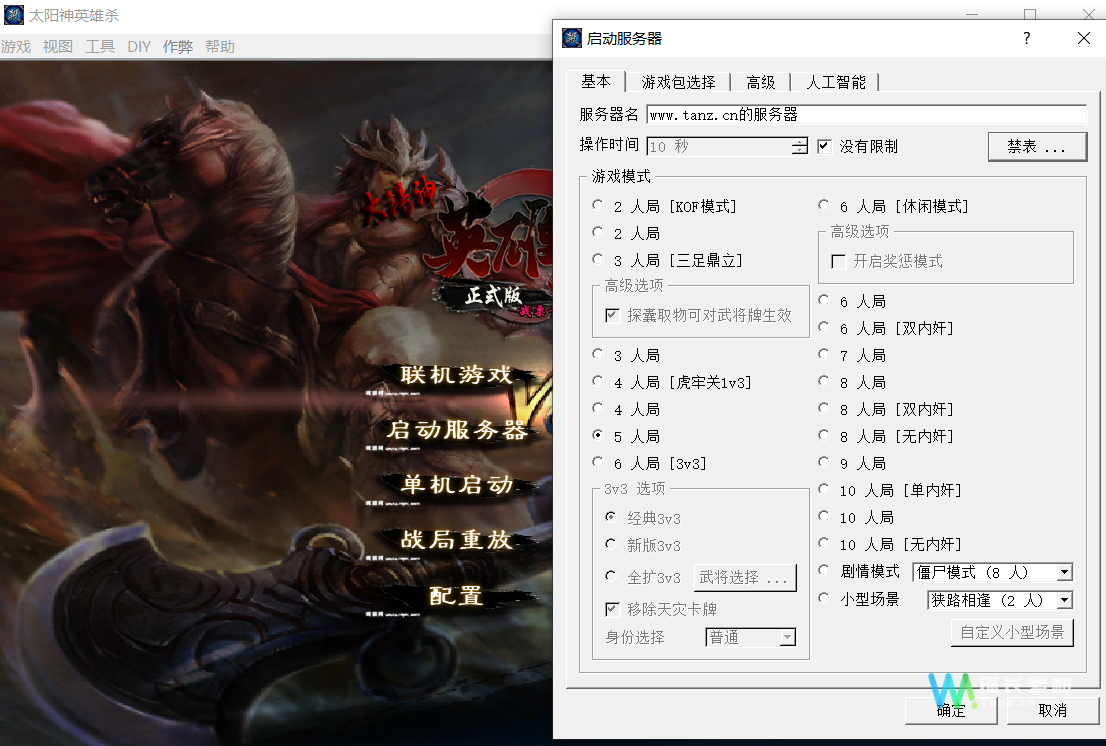Open the 僵尸模式 (8 人) dropdown
Screen dimensions: 1106x746
(x=992, y=572)
